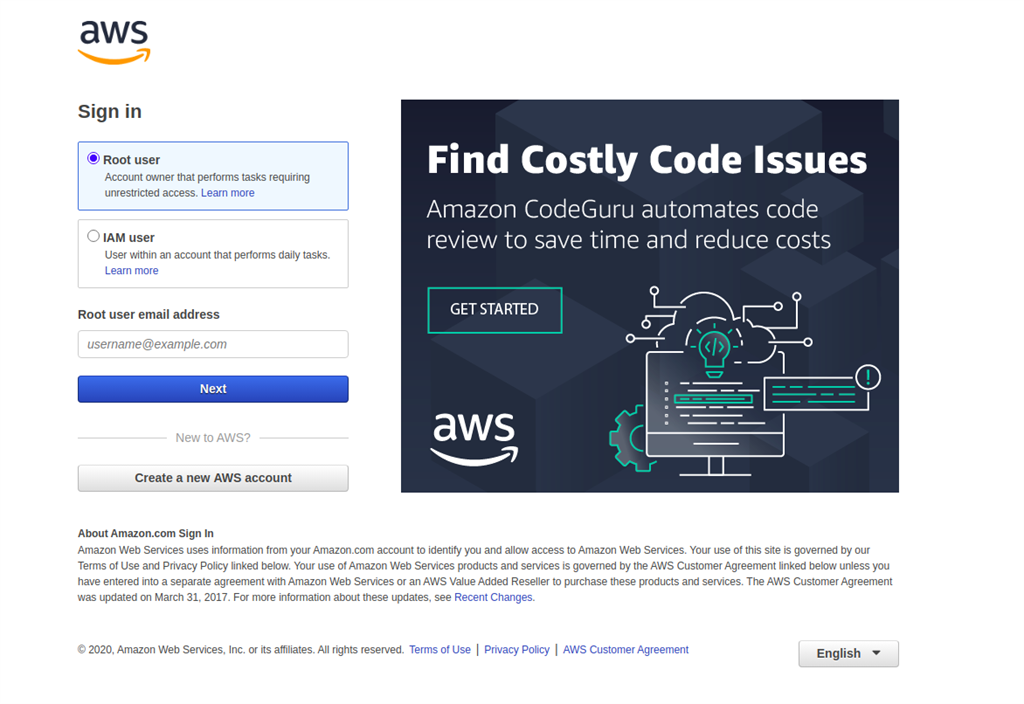Click the green gear icon in illustration
This screenshot has width=1024, height=704.
628,438
